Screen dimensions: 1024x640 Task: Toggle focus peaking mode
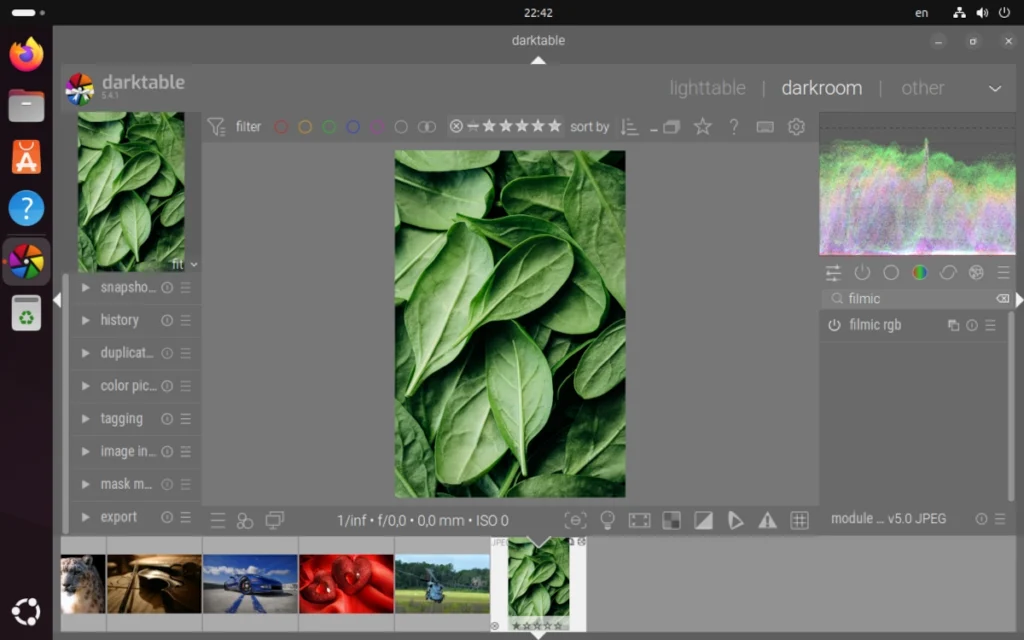coord(575,520)
